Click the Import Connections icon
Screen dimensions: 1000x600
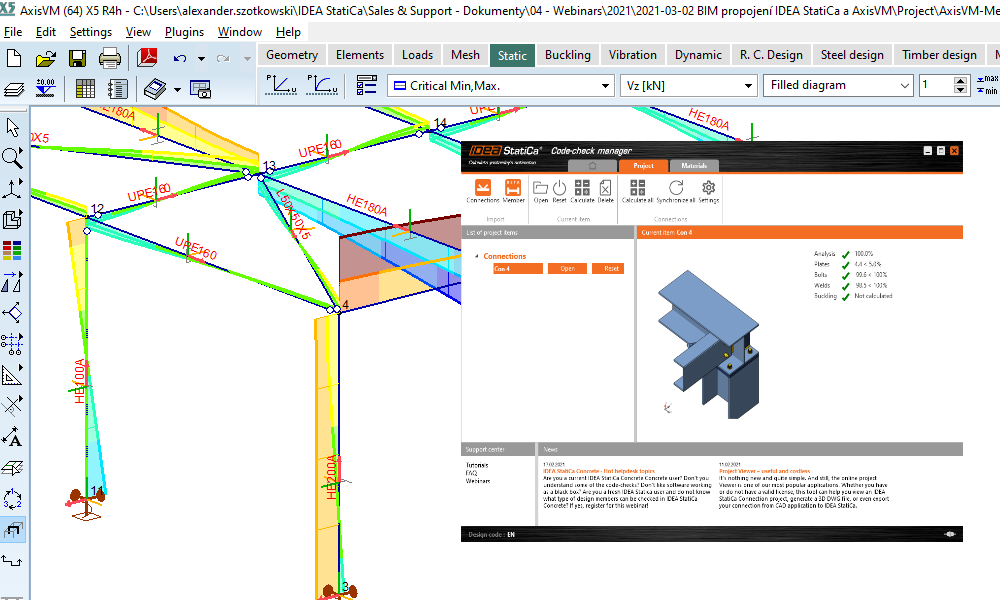point(482,189)
